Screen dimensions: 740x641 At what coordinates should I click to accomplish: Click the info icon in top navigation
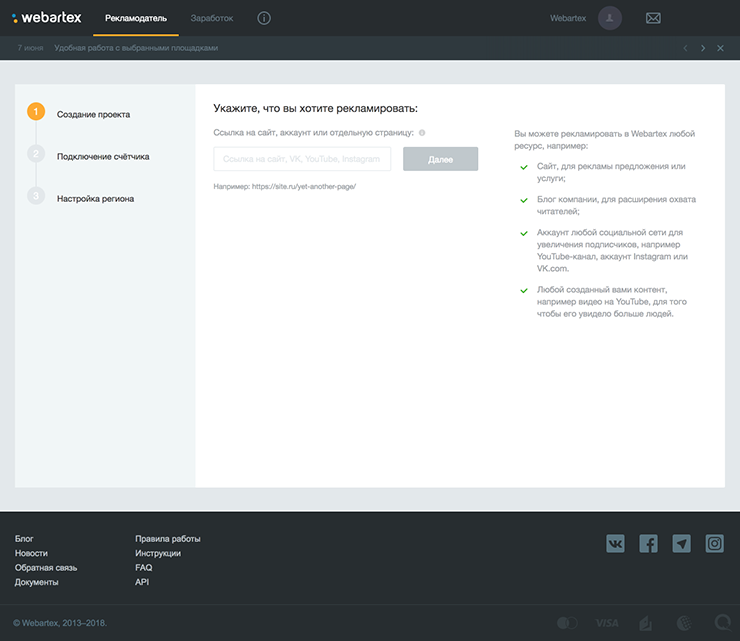264,18
